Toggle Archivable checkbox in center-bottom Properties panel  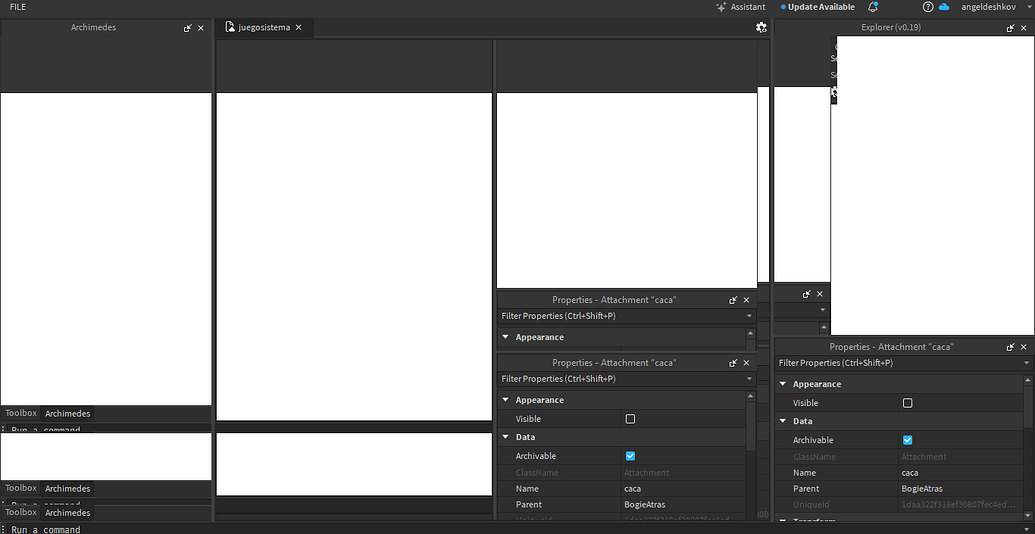[630, 455]
